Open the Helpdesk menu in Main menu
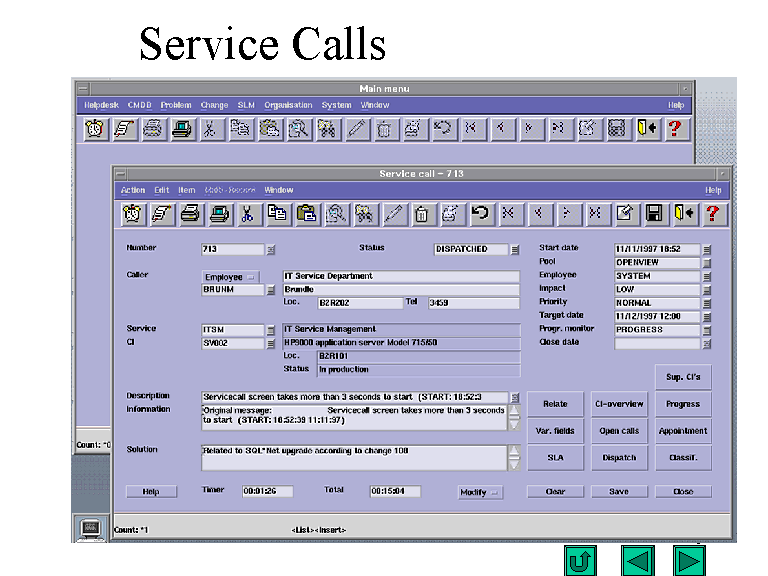The height and width of the screenshot is (576, 768). 101,105
